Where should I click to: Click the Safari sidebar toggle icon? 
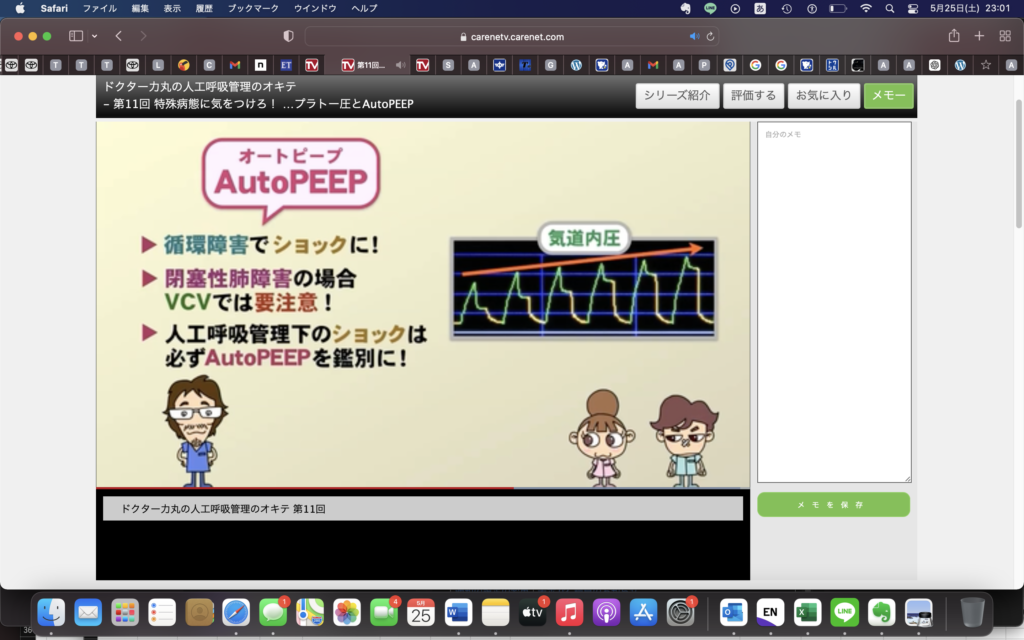[x=76, y=36]
